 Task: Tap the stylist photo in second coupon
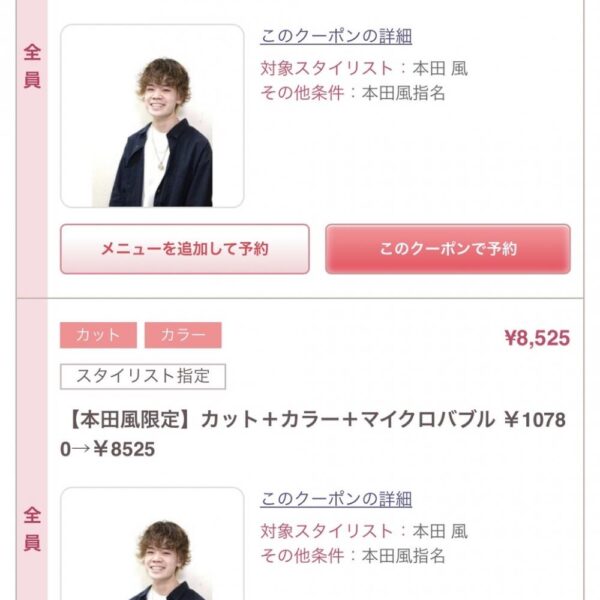pyautogui.click(x=152, y=544)
